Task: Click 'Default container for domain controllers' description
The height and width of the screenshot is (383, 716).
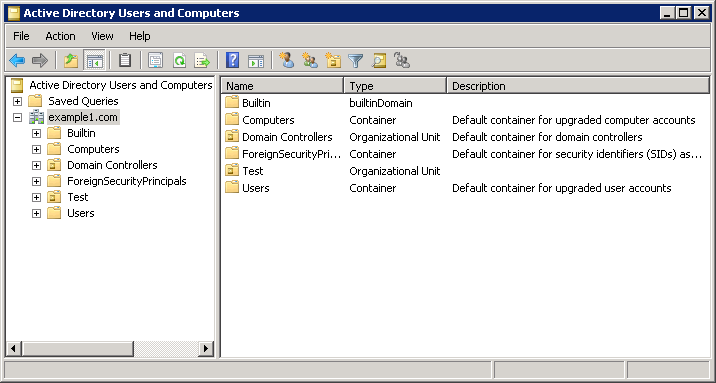Action: click(547, 137)
